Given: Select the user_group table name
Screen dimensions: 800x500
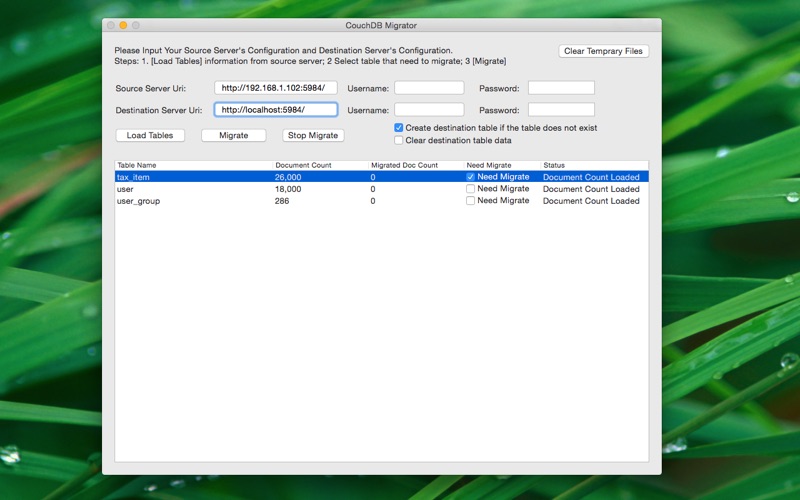Looking at the screenshot, I should tap(138, 201).
